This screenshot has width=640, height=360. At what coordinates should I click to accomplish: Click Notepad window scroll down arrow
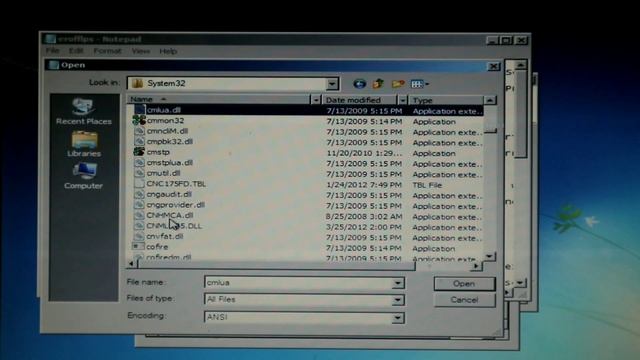(x=520, y=282)
